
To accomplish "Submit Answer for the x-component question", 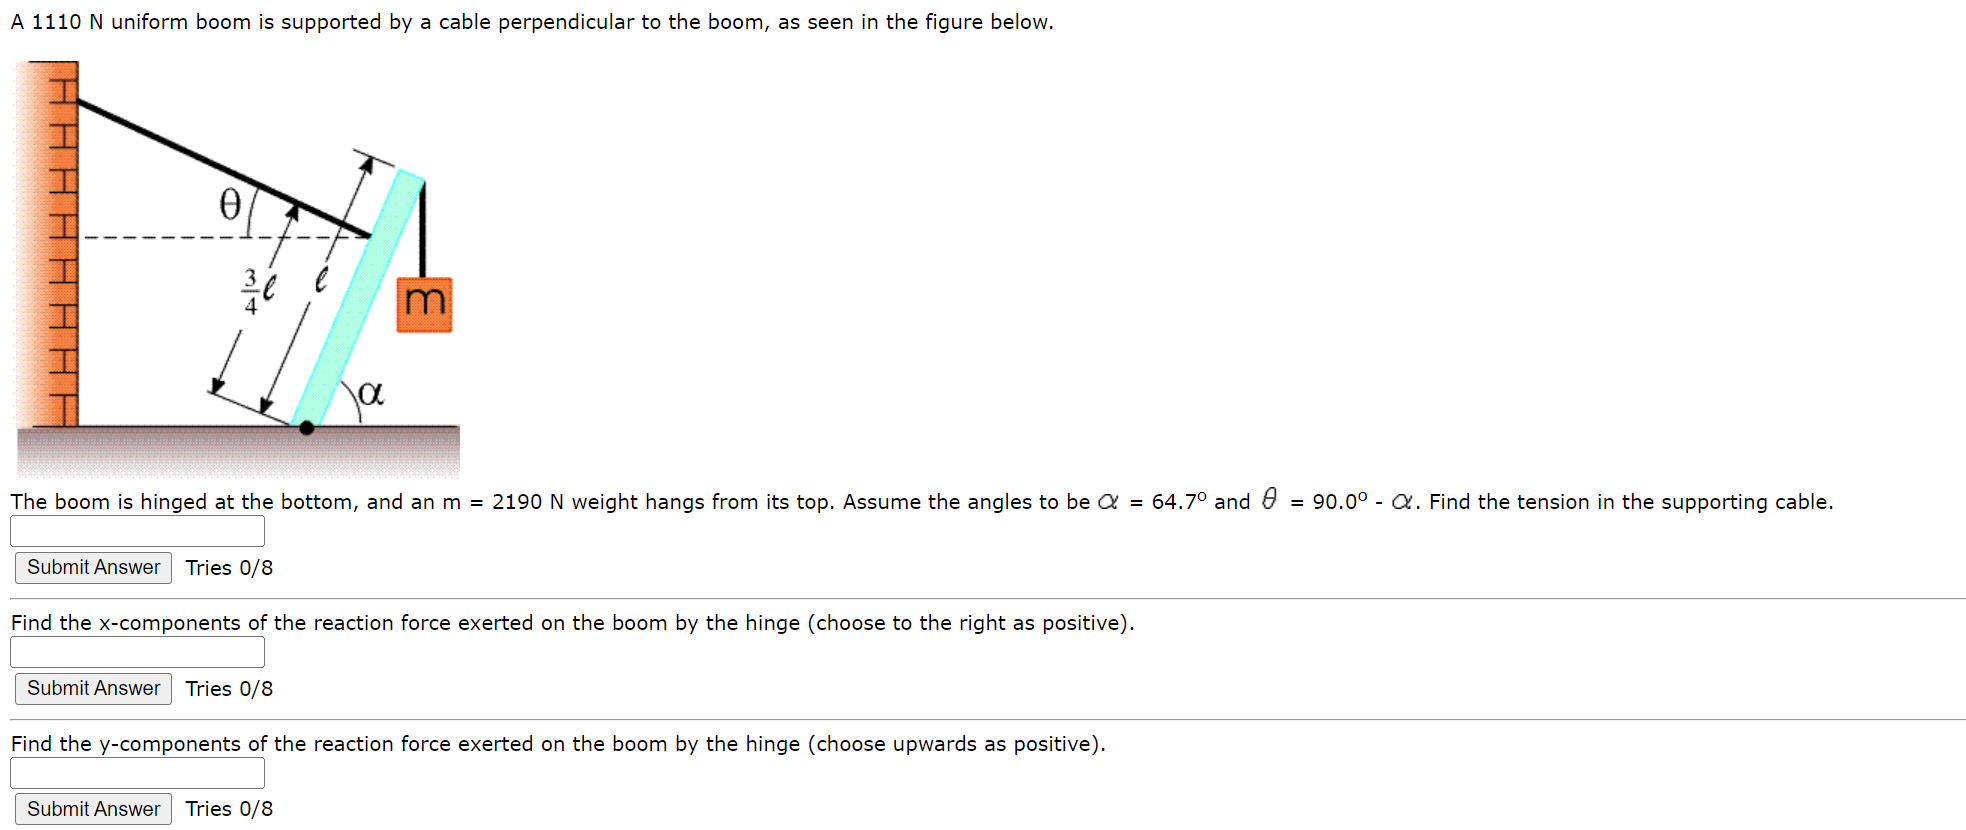I will click(x=92, y=688).
